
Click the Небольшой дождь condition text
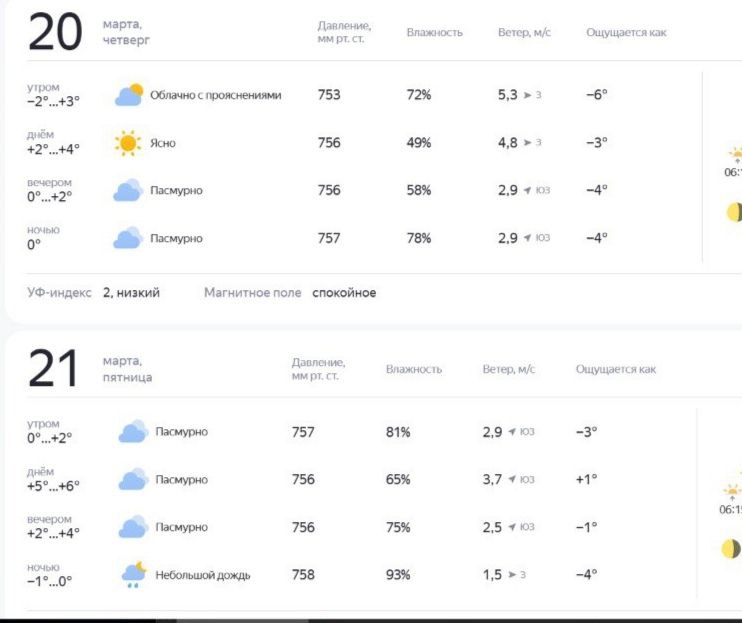203,575
